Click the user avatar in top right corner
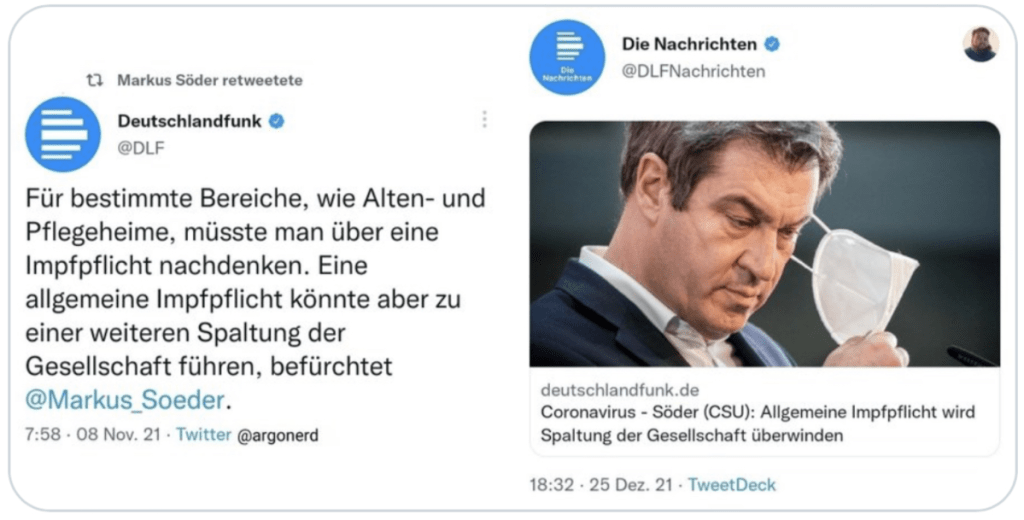 (x=981, y=44)
